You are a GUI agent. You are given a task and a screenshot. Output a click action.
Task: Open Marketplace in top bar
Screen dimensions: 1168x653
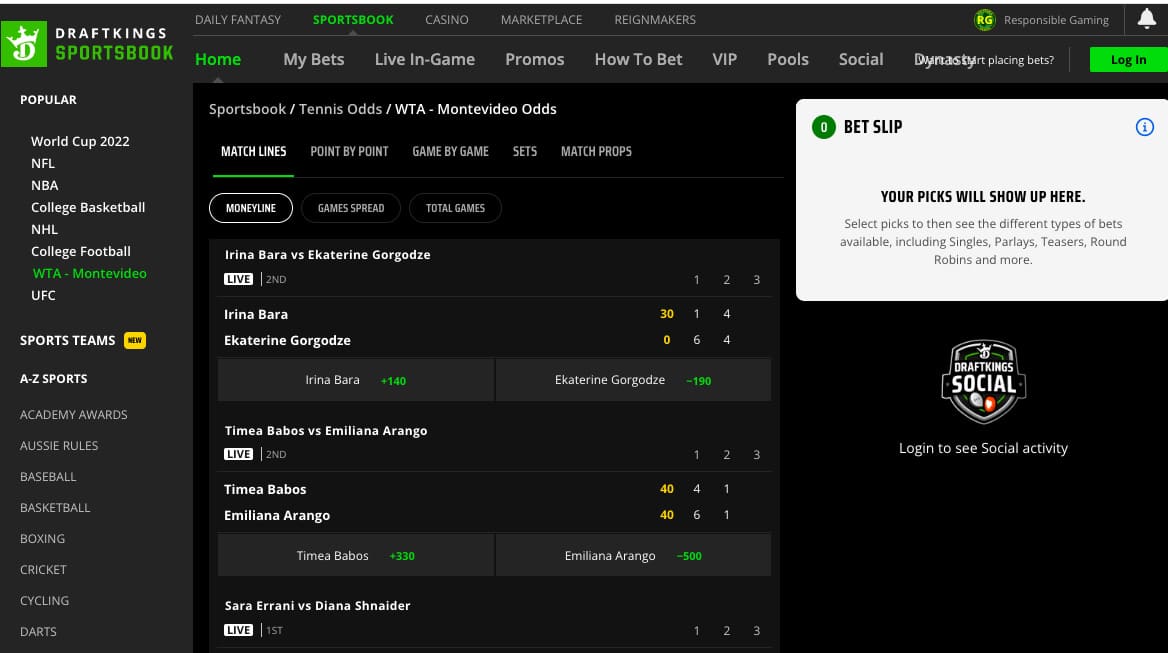coord(542,20)
